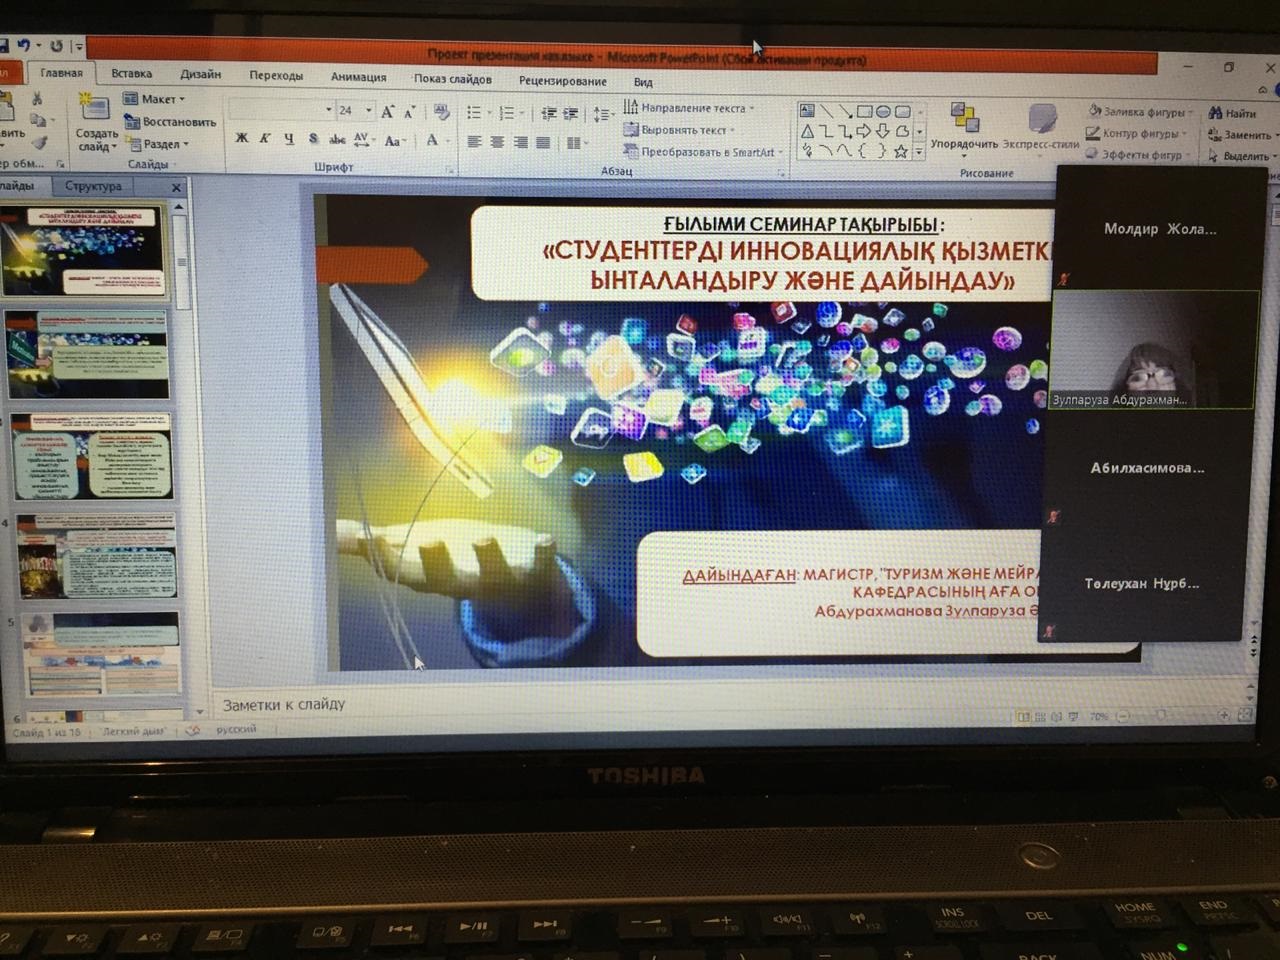Screen dimensions: 1280x960
Task: Click the Создать слайд new slide icon
Action: (95, 111)
